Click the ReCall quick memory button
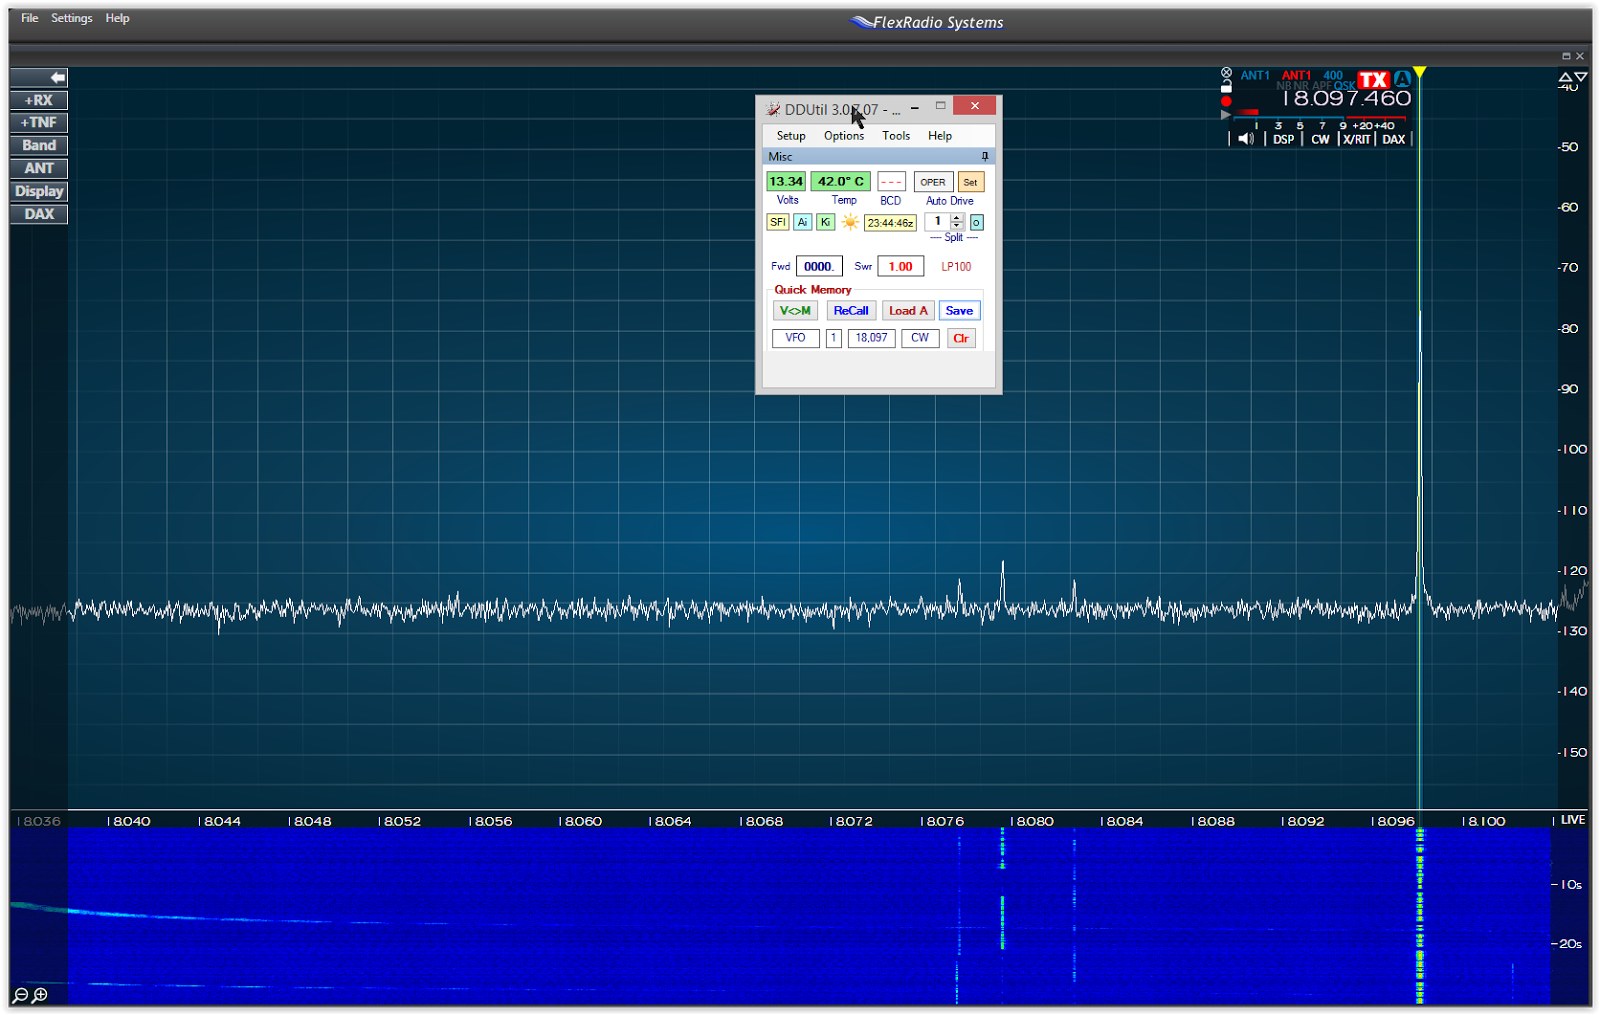The image size is (1600, 1015). click(x=851, y=311)
